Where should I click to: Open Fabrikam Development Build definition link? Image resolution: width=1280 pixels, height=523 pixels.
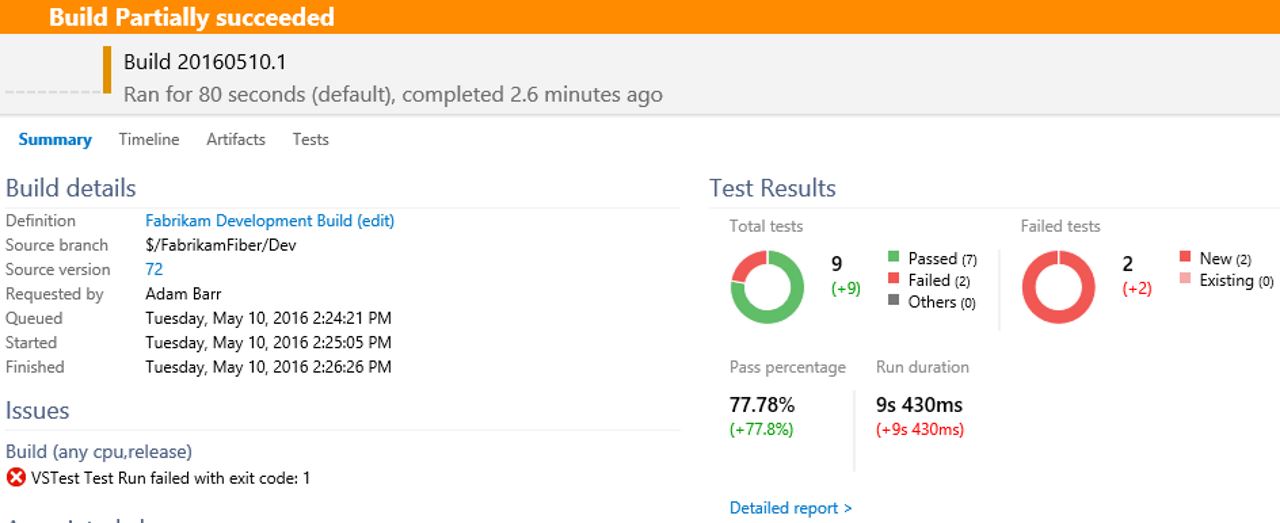coord(270,221)
